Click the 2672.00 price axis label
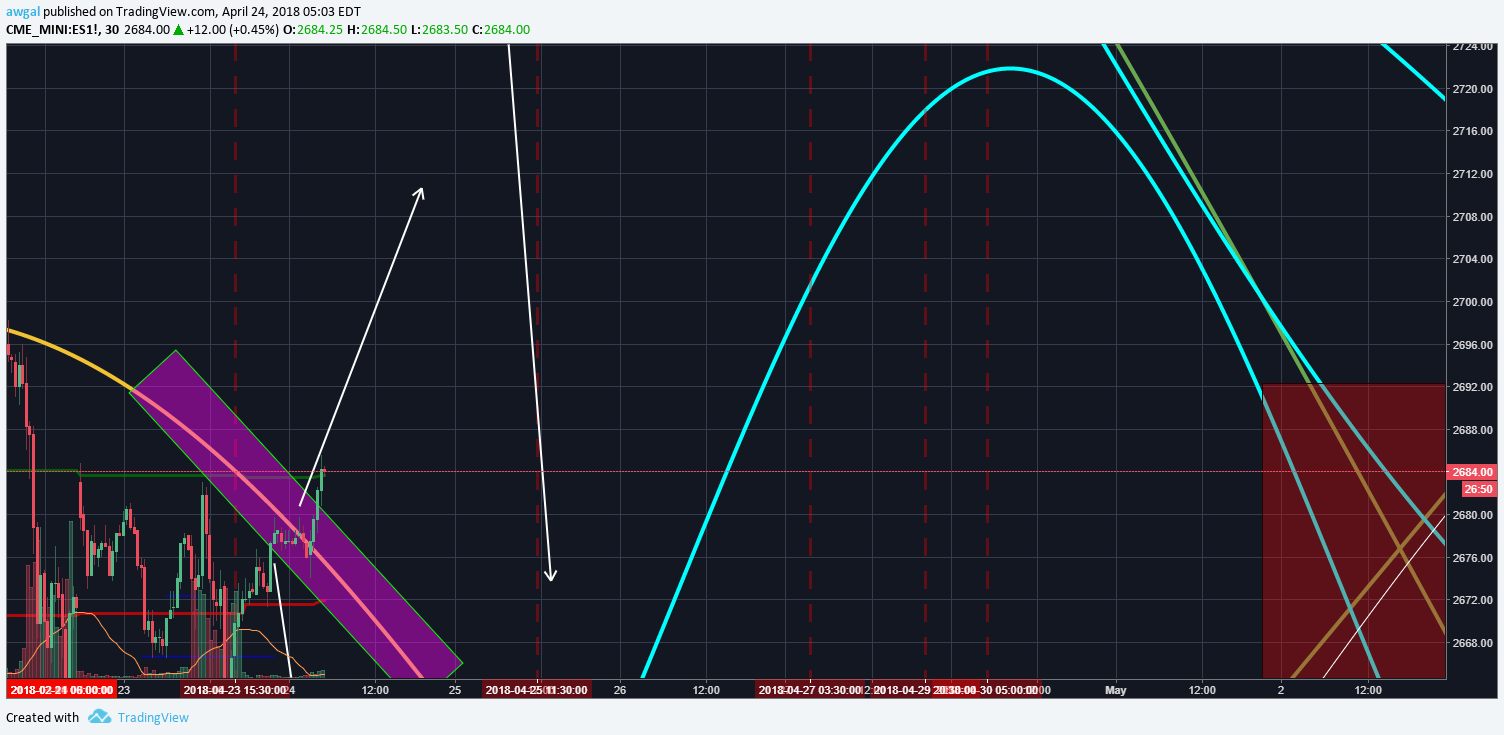 click(1475, 600)
